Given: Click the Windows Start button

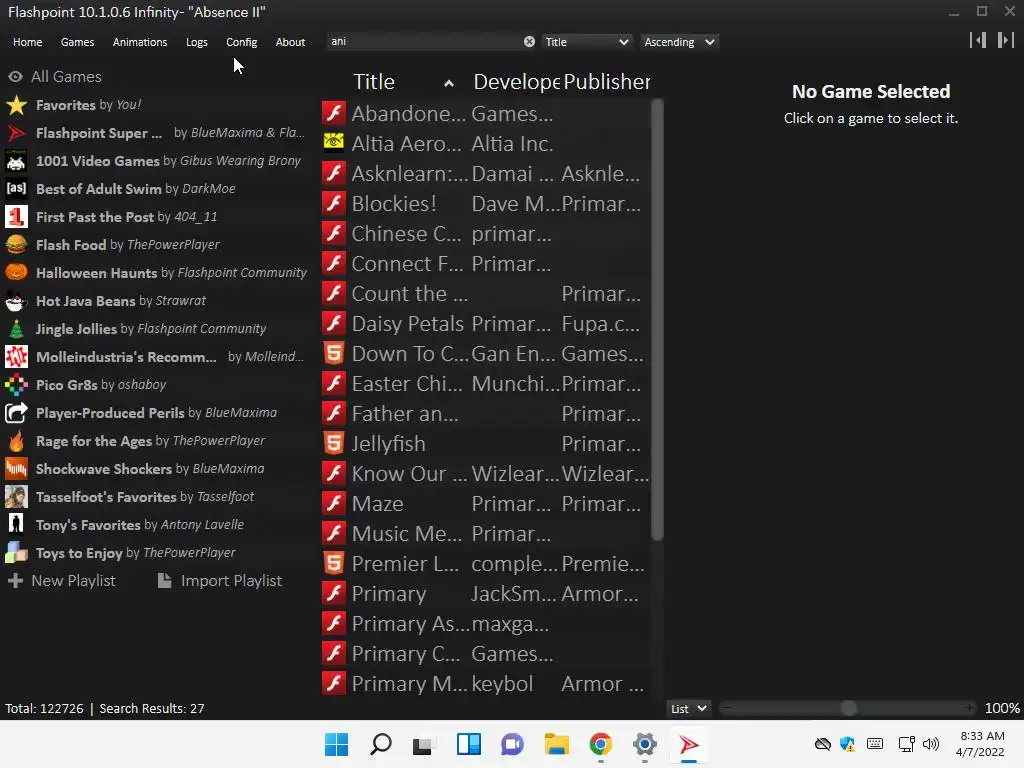Looking at the screenshot, I should tap(336, 744).
